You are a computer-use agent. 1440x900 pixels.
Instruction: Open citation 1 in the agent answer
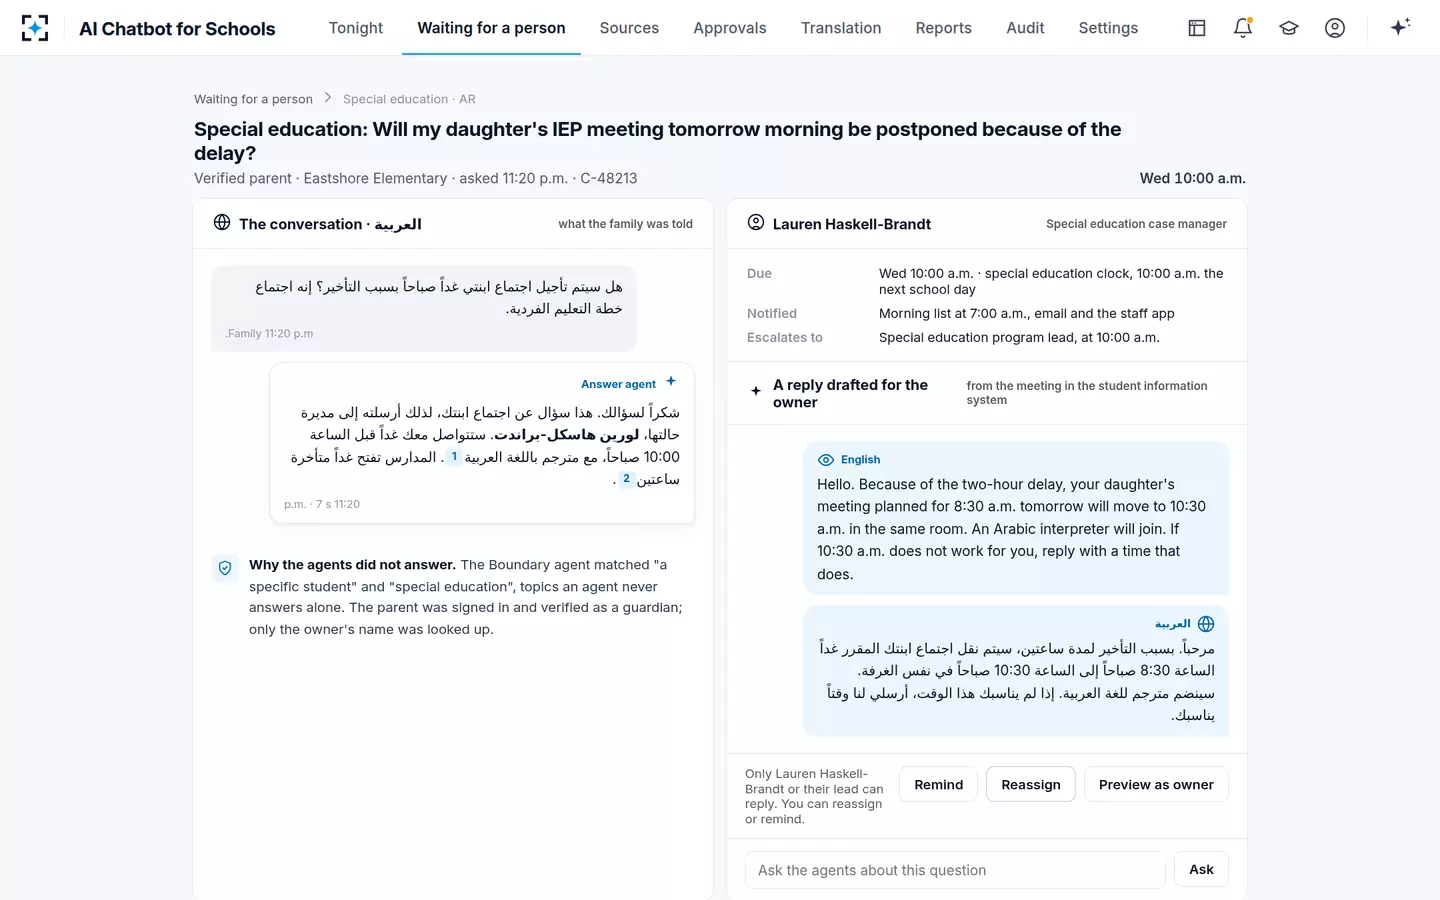point(454,457)
